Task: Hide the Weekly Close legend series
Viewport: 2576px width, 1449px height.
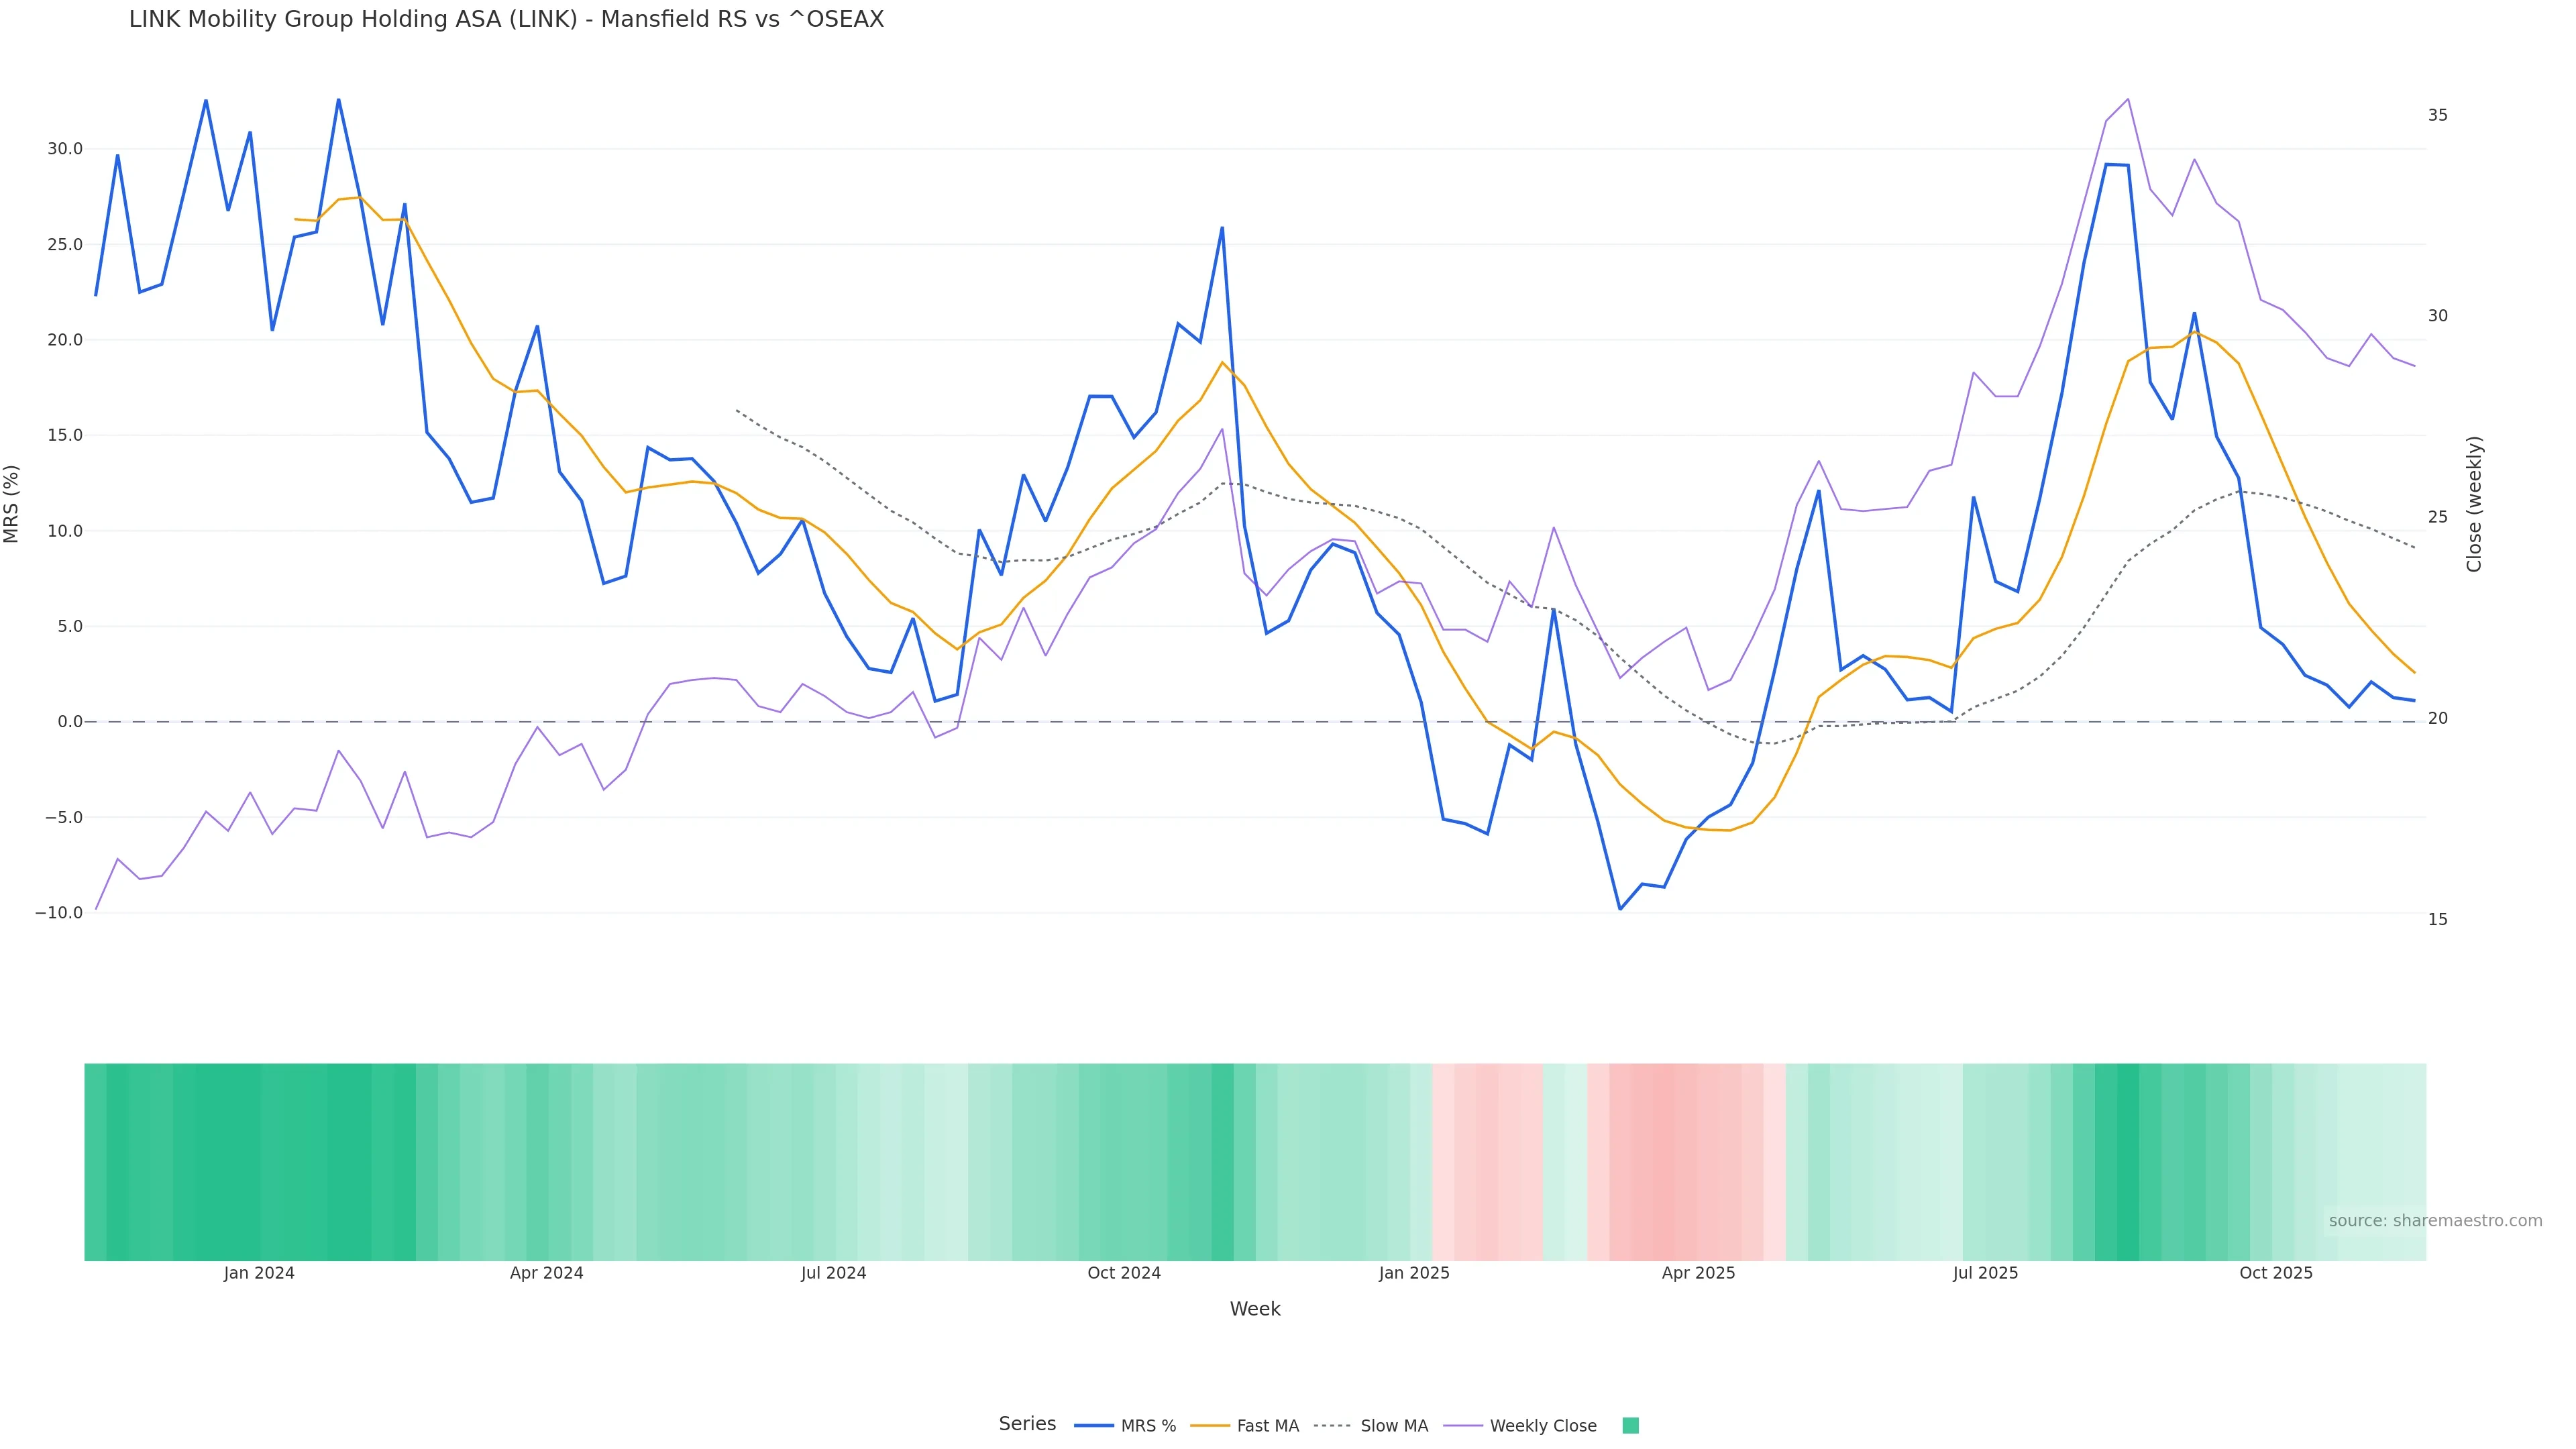Action: pos(1542,1426)
